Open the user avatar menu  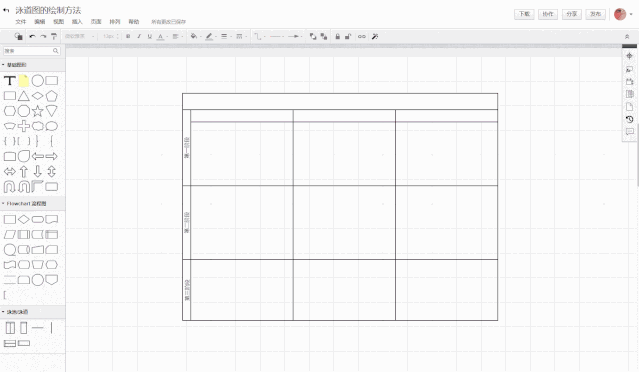pyautogui.click(x=623, y=14)
